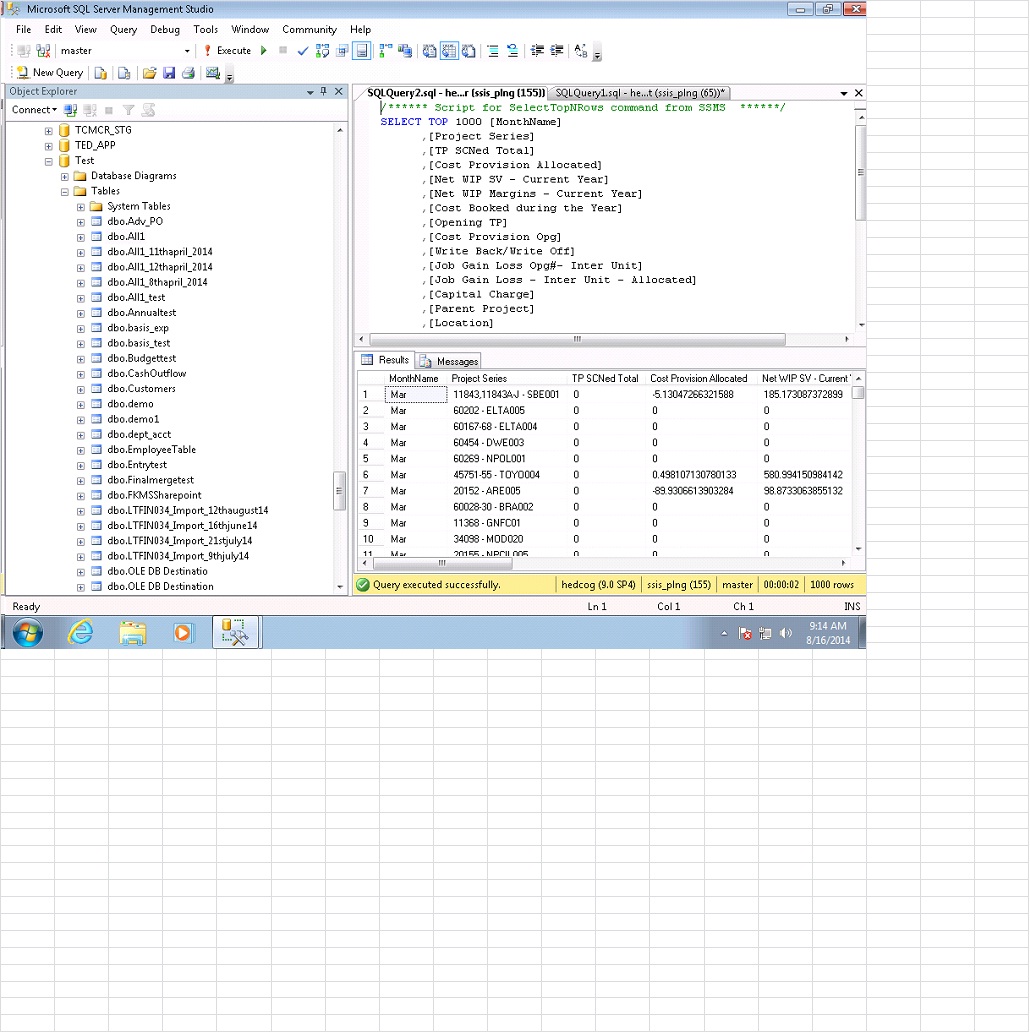Expand the dbo.Customers table node
Screen dimensions: 1030x1033
tap(80, 389)
